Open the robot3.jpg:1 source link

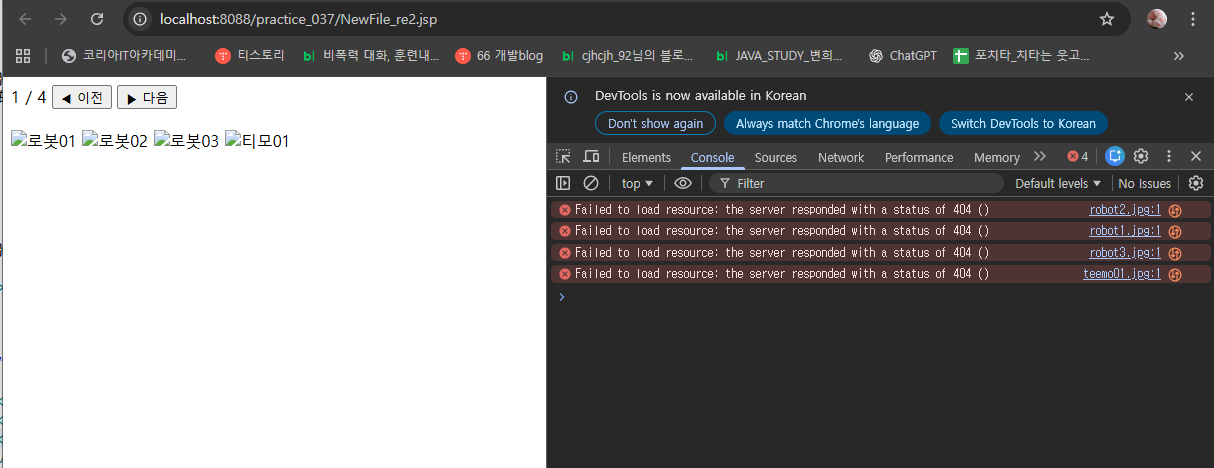tap(1125, 253)
